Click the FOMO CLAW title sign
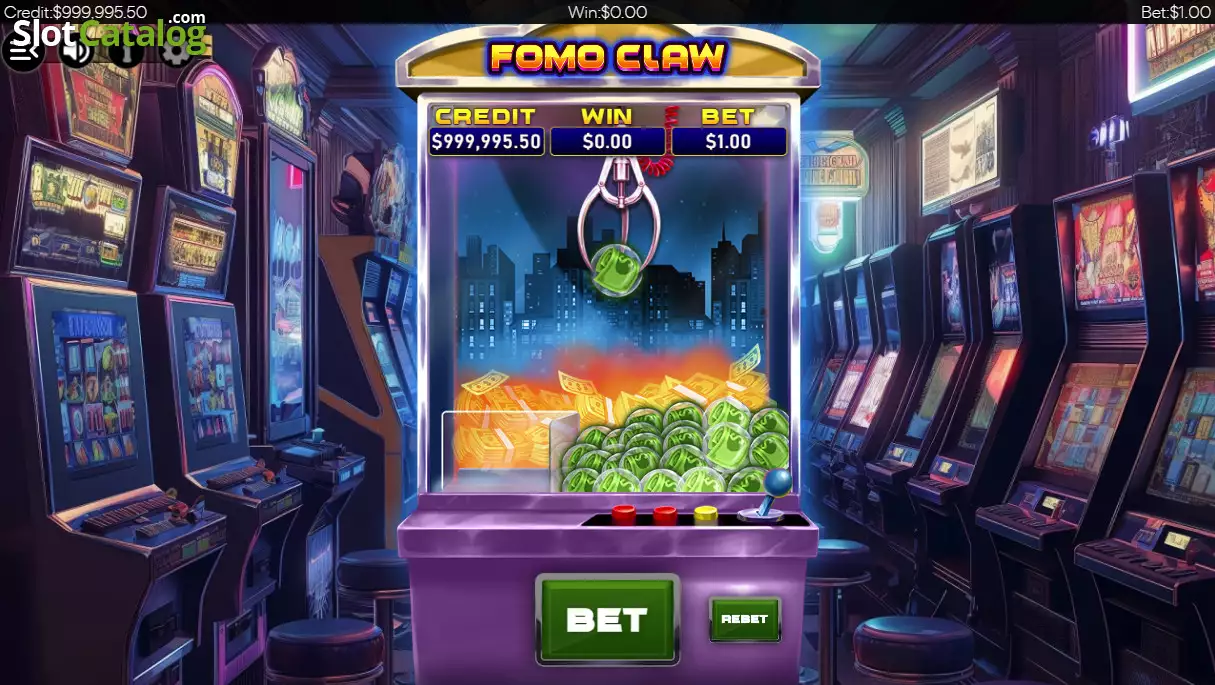 coord(607,57)
